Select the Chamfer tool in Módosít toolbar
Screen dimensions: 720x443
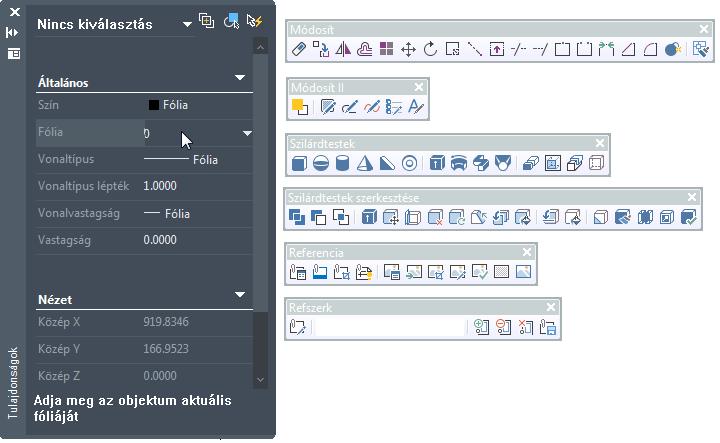(628, 49)
